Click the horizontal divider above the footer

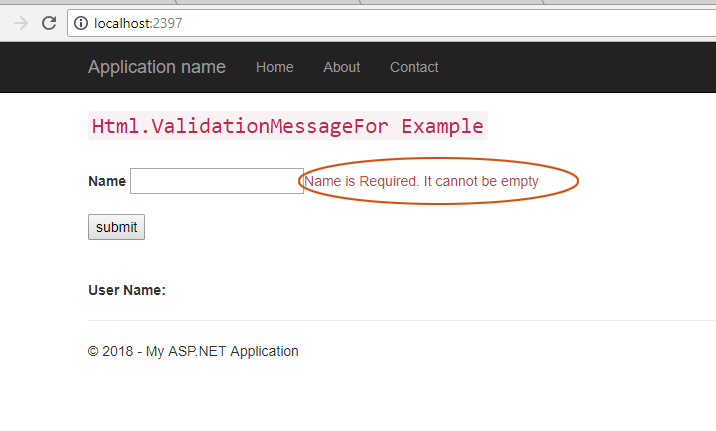[400, 320]
